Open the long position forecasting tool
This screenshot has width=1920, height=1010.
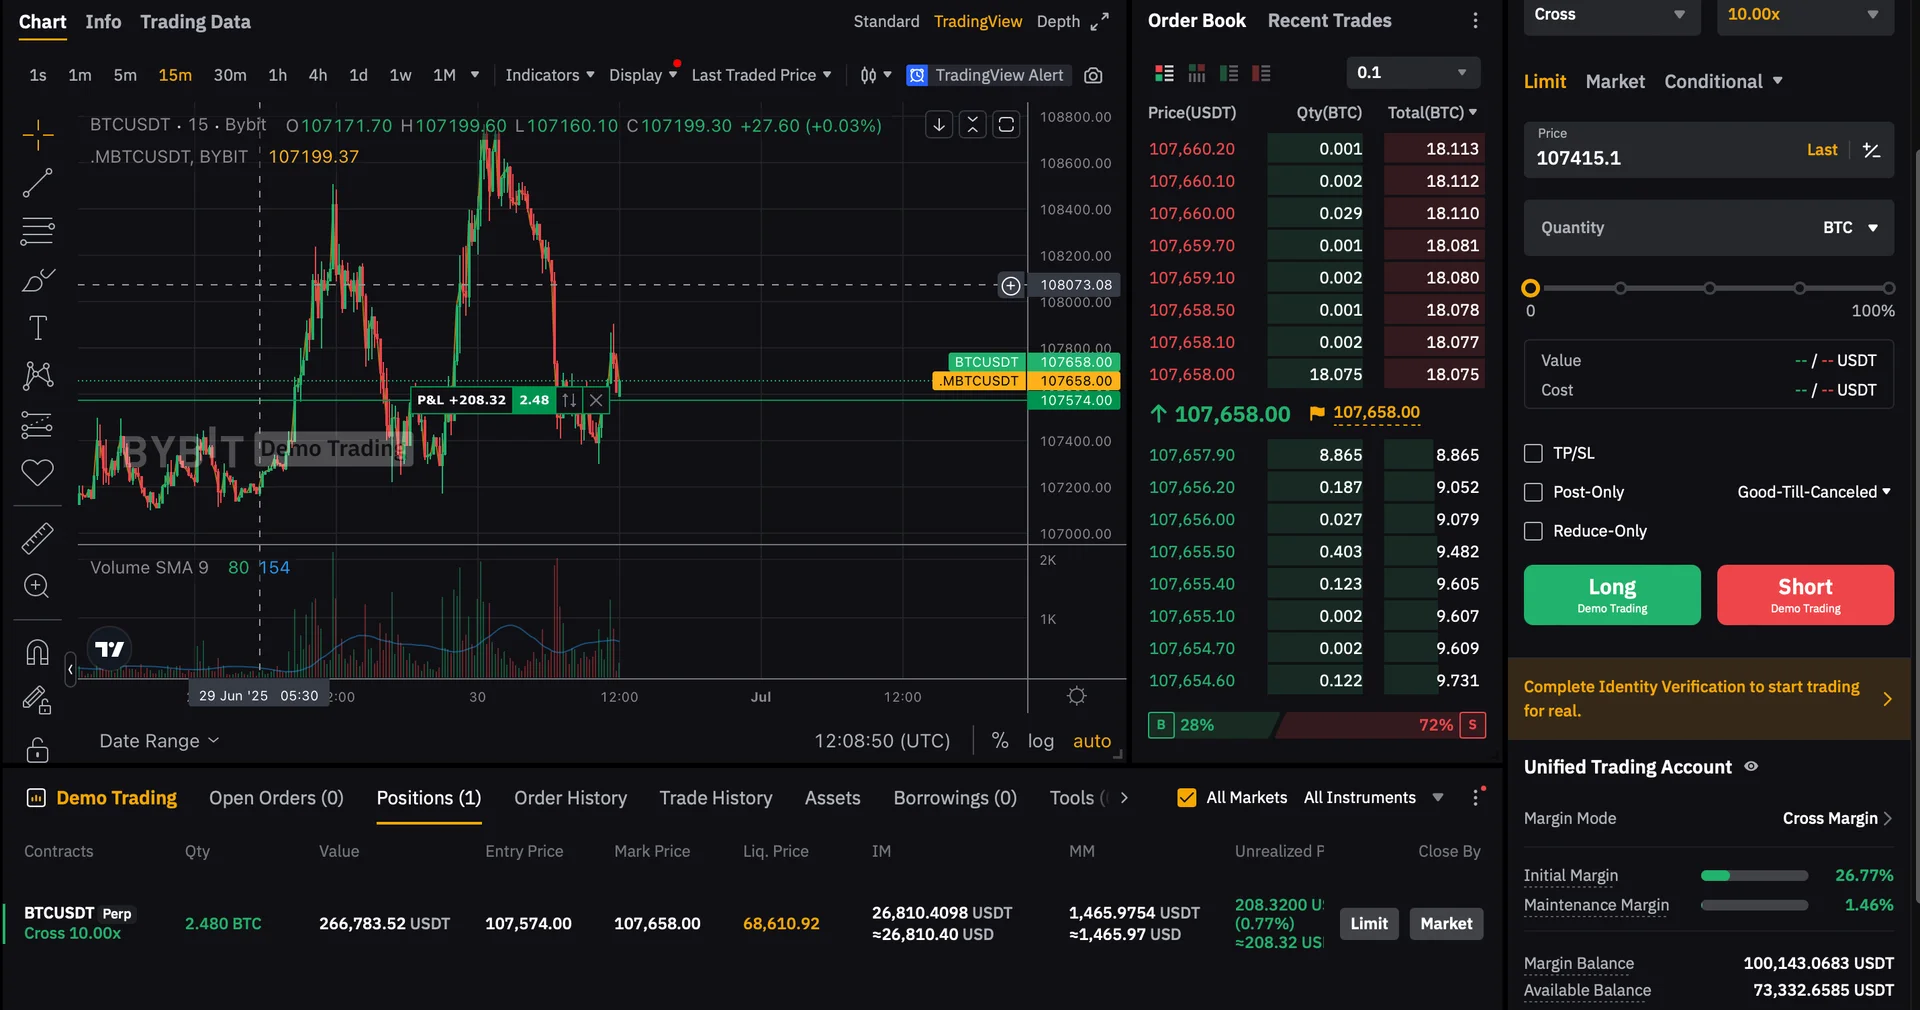37,425
